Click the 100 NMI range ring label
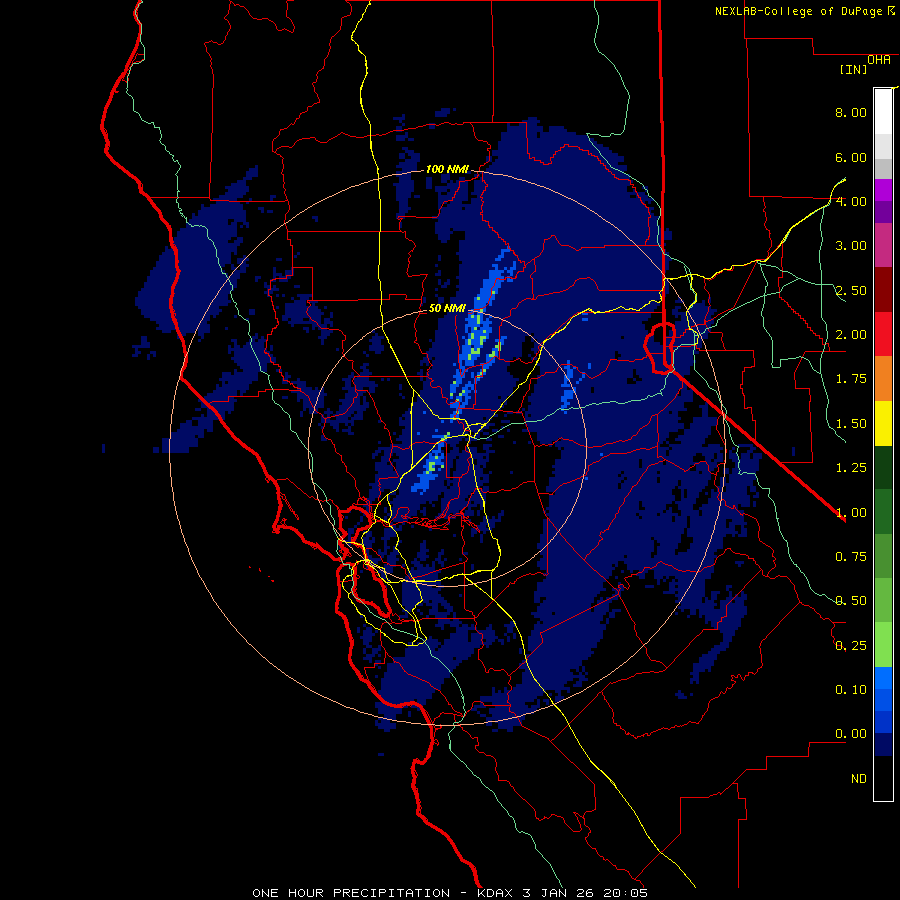The width and height of the screenshot is (900, 900). (447, 169)
